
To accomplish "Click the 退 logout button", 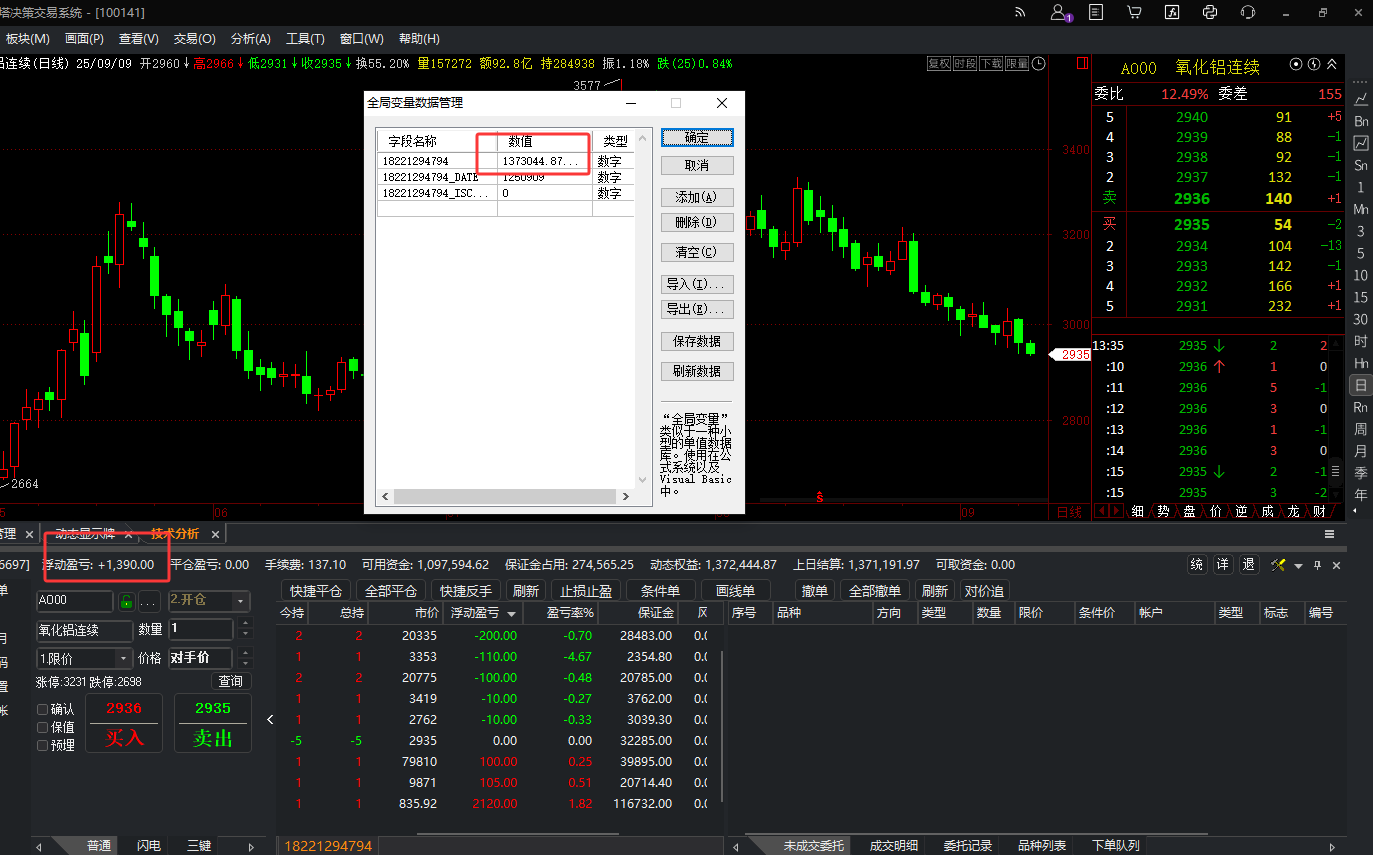I will (x=1249, y=565).
